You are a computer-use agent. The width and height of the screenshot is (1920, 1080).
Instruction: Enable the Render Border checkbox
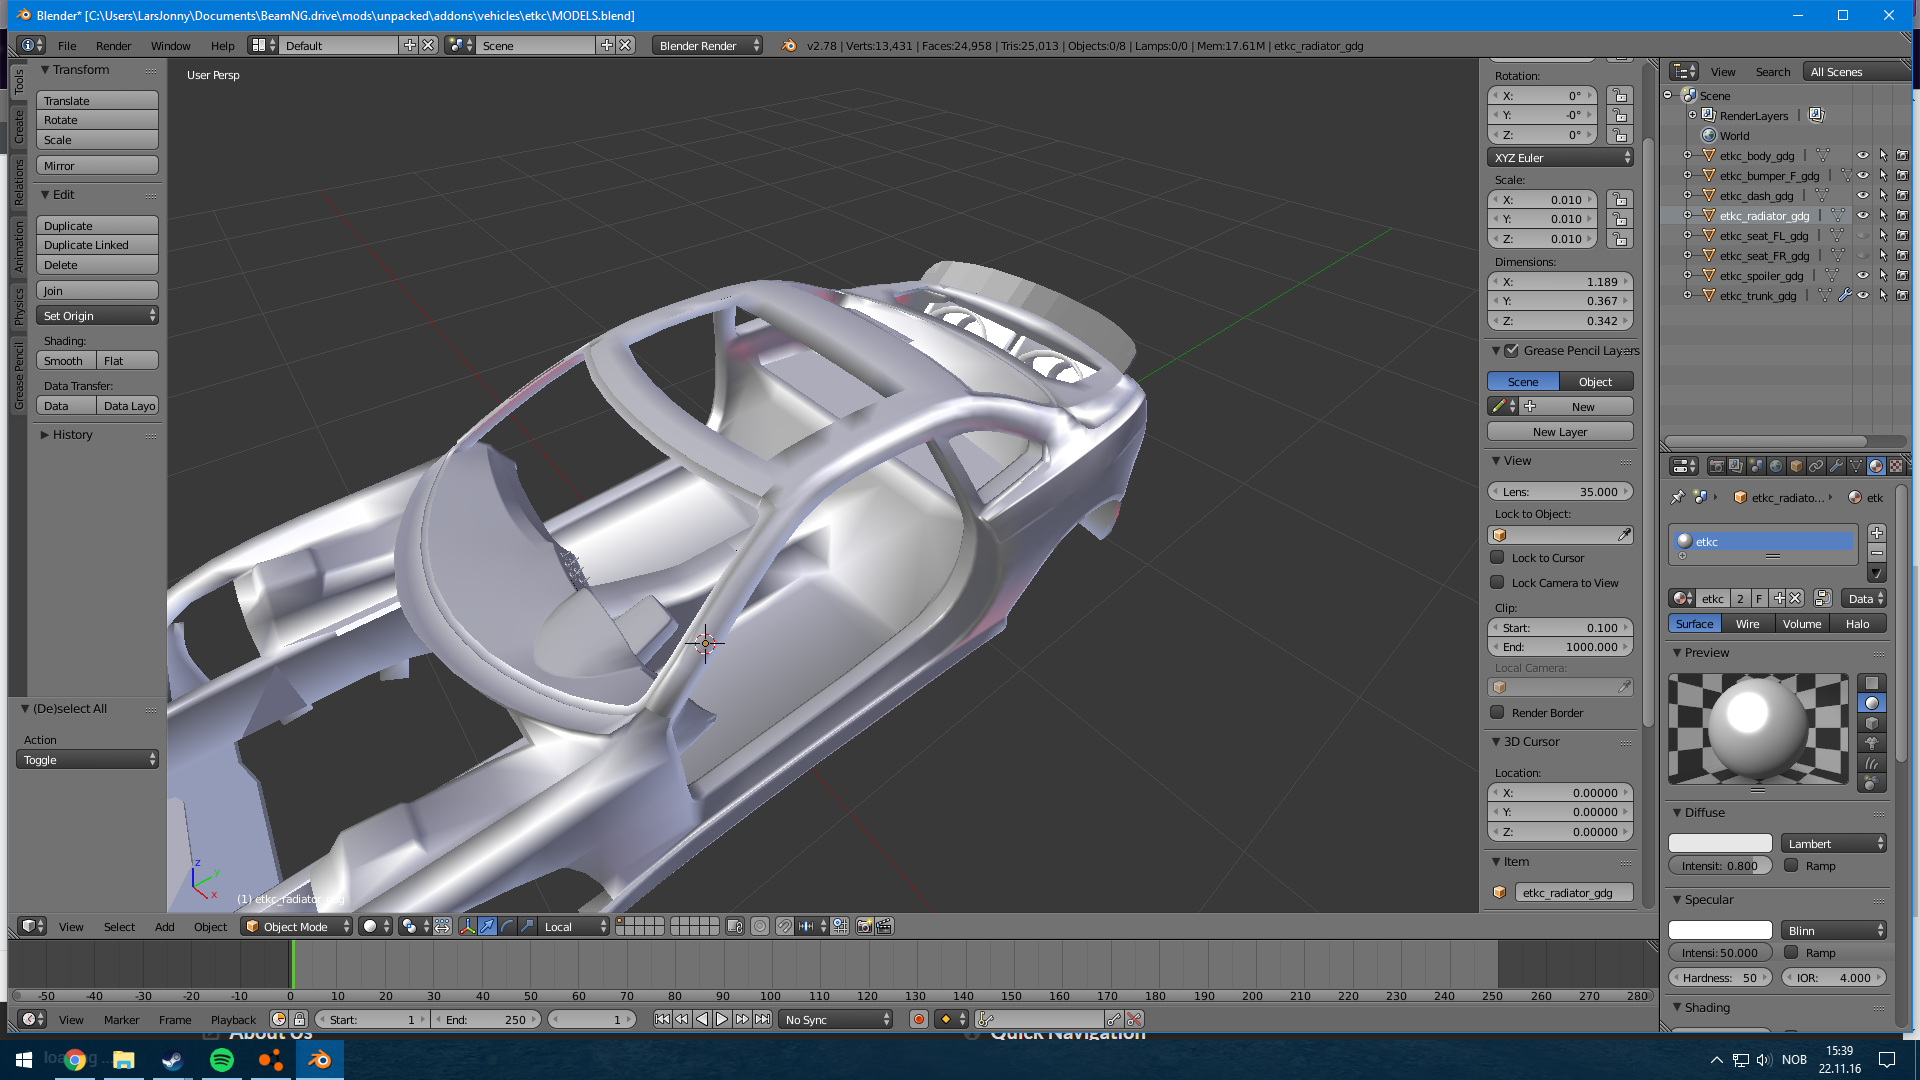pos(1497,713)
